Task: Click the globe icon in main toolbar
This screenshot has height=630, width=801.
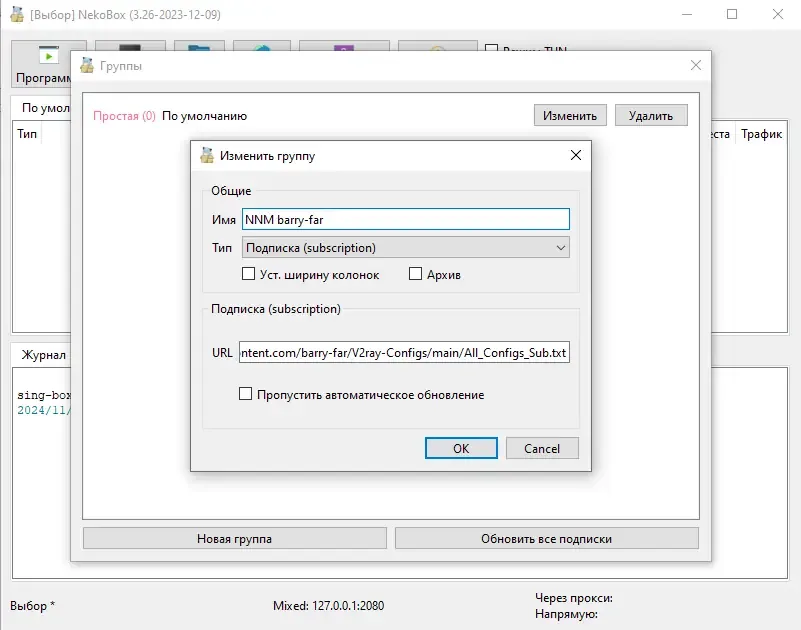Action: pos(262,46)
